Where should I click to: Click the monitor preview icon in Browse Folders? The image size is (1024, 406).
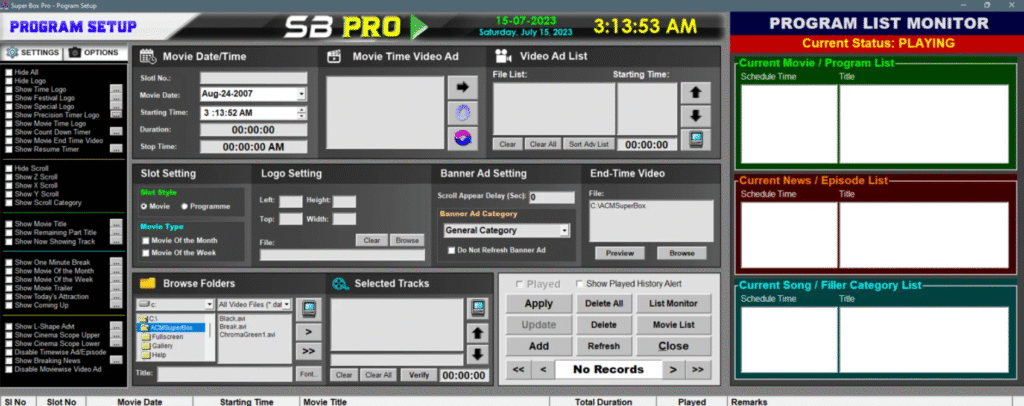point(308,309)
